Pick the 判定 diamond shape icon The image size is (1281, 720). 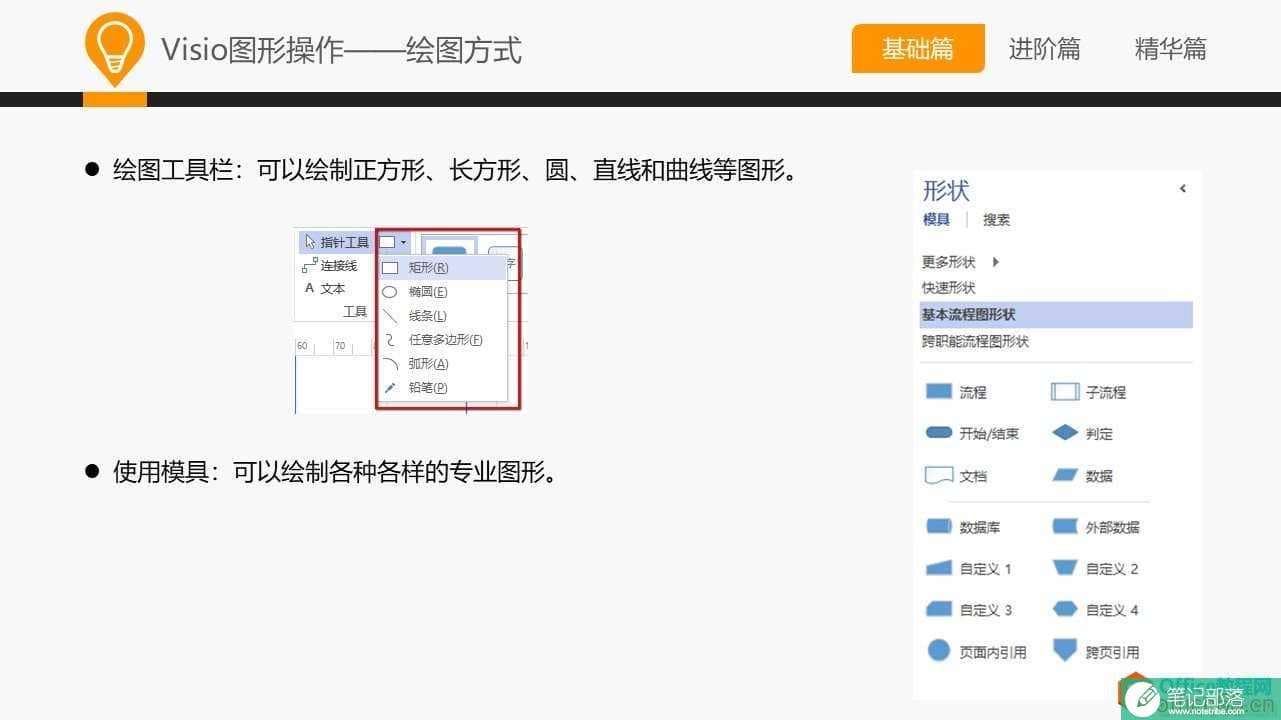(1065, 433)
